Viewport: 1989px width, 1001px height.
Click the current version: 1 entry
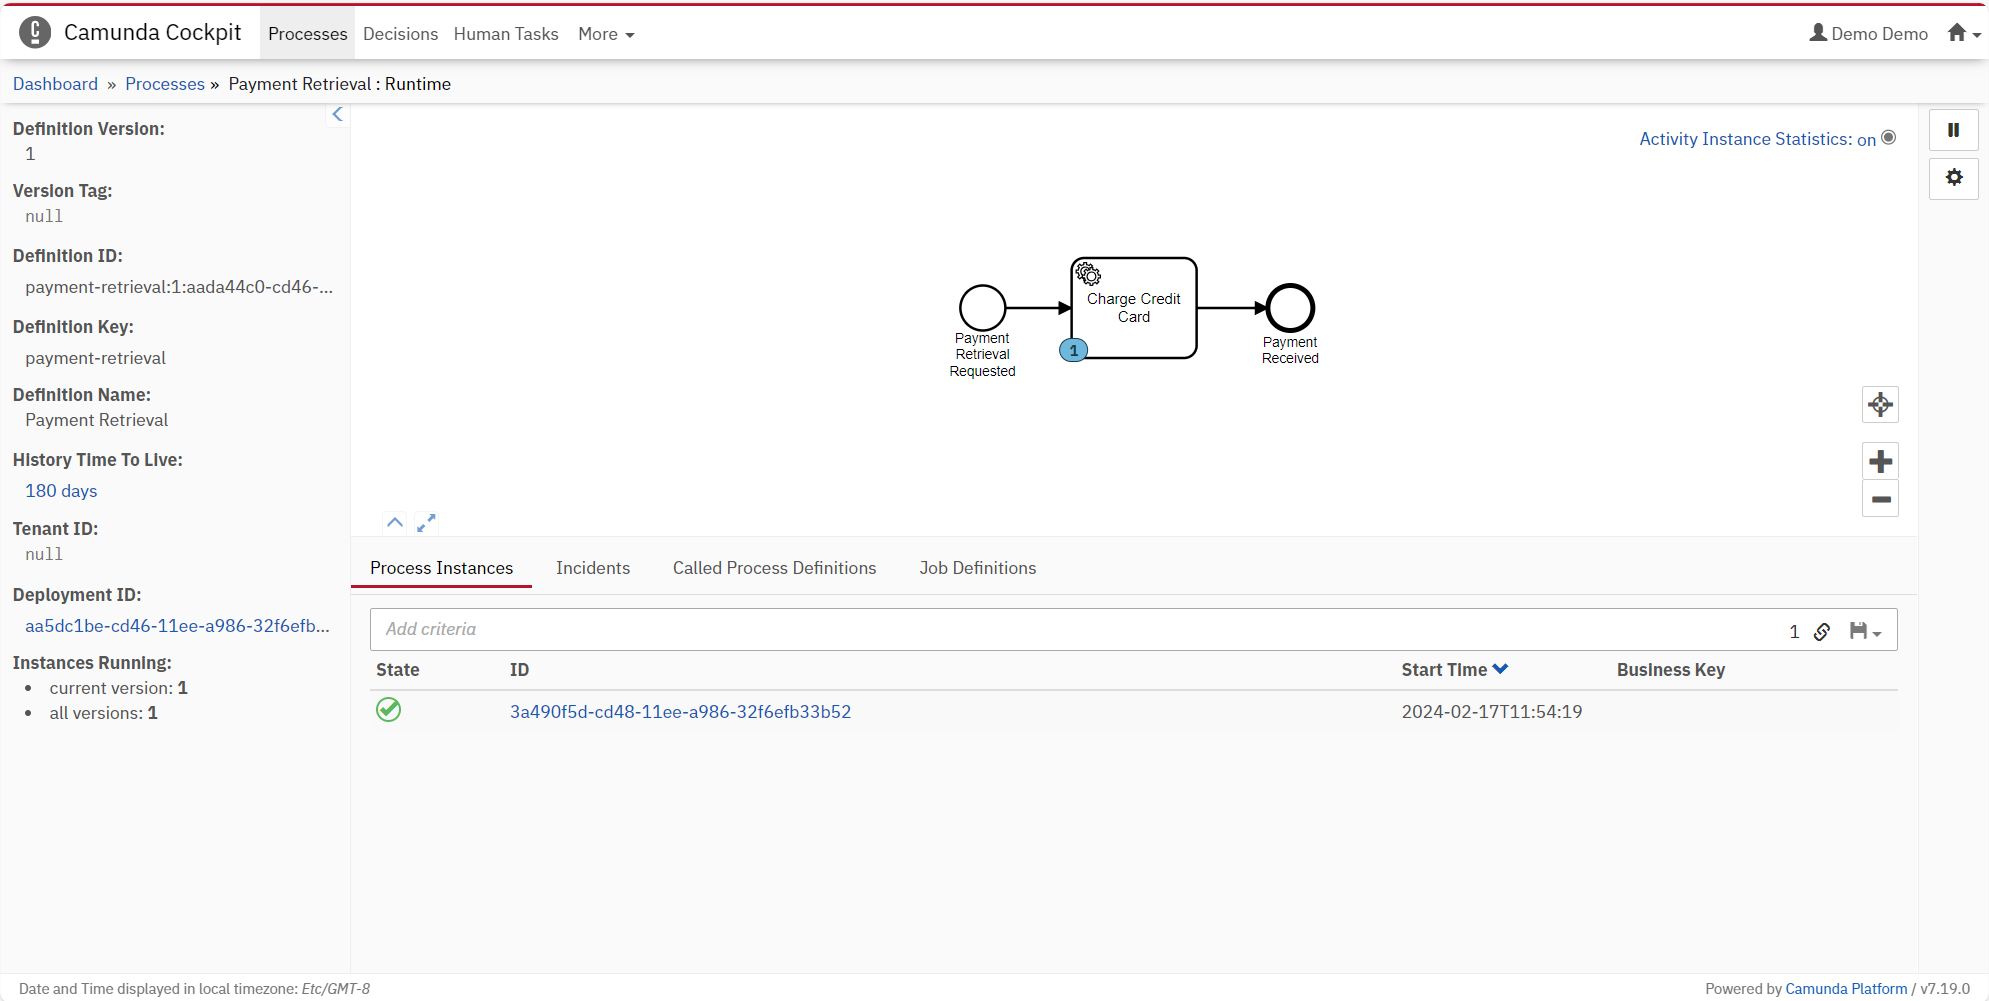(118, 688)
